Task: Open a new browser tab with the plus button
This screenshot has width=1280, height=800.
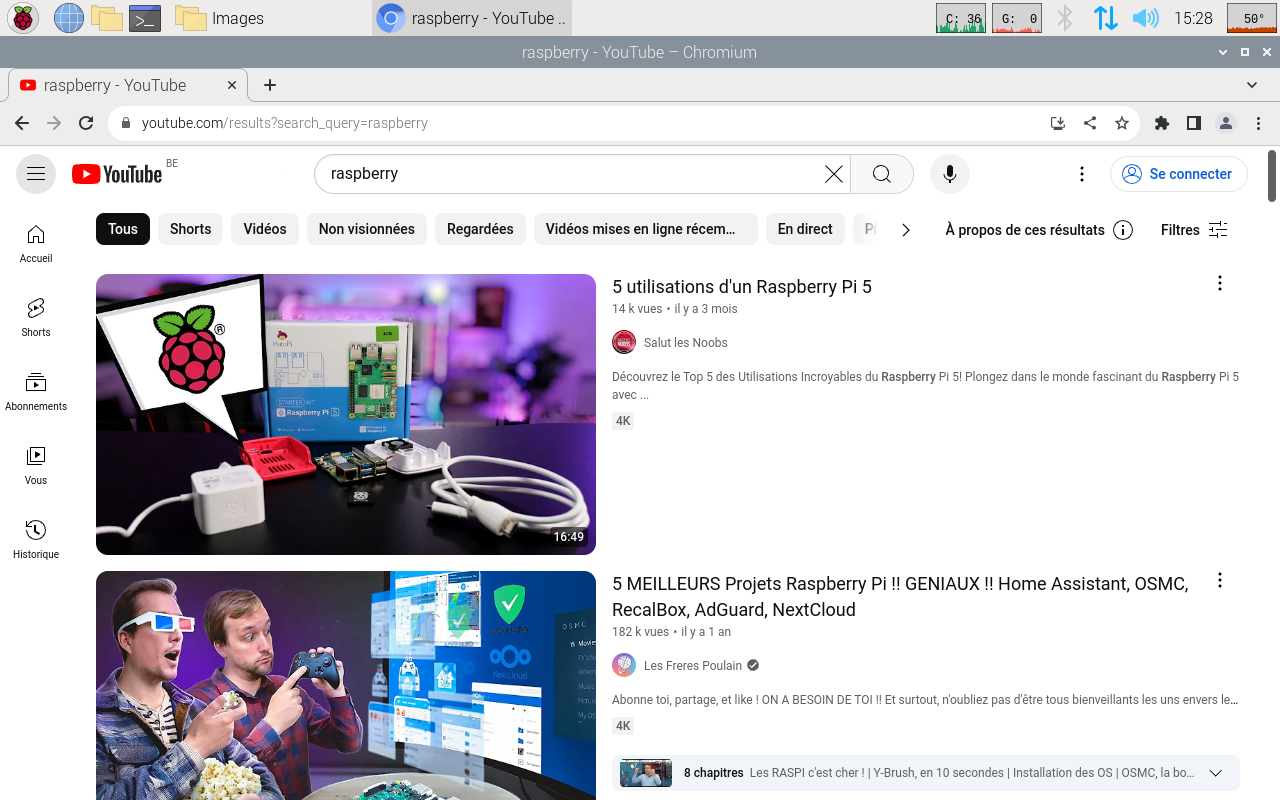Action: 270,85
